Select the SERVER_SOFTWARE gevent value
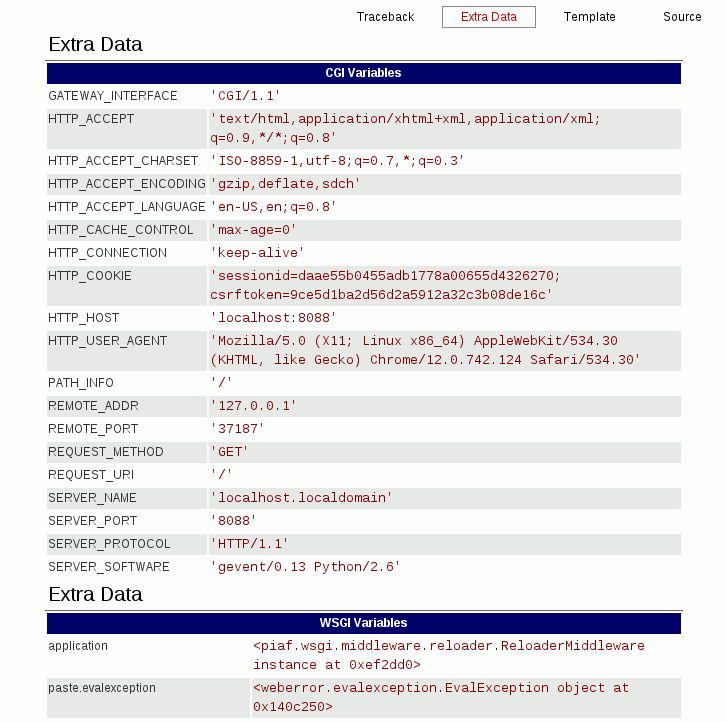Viewport: 726px width, 722px height. coord(305,567)
